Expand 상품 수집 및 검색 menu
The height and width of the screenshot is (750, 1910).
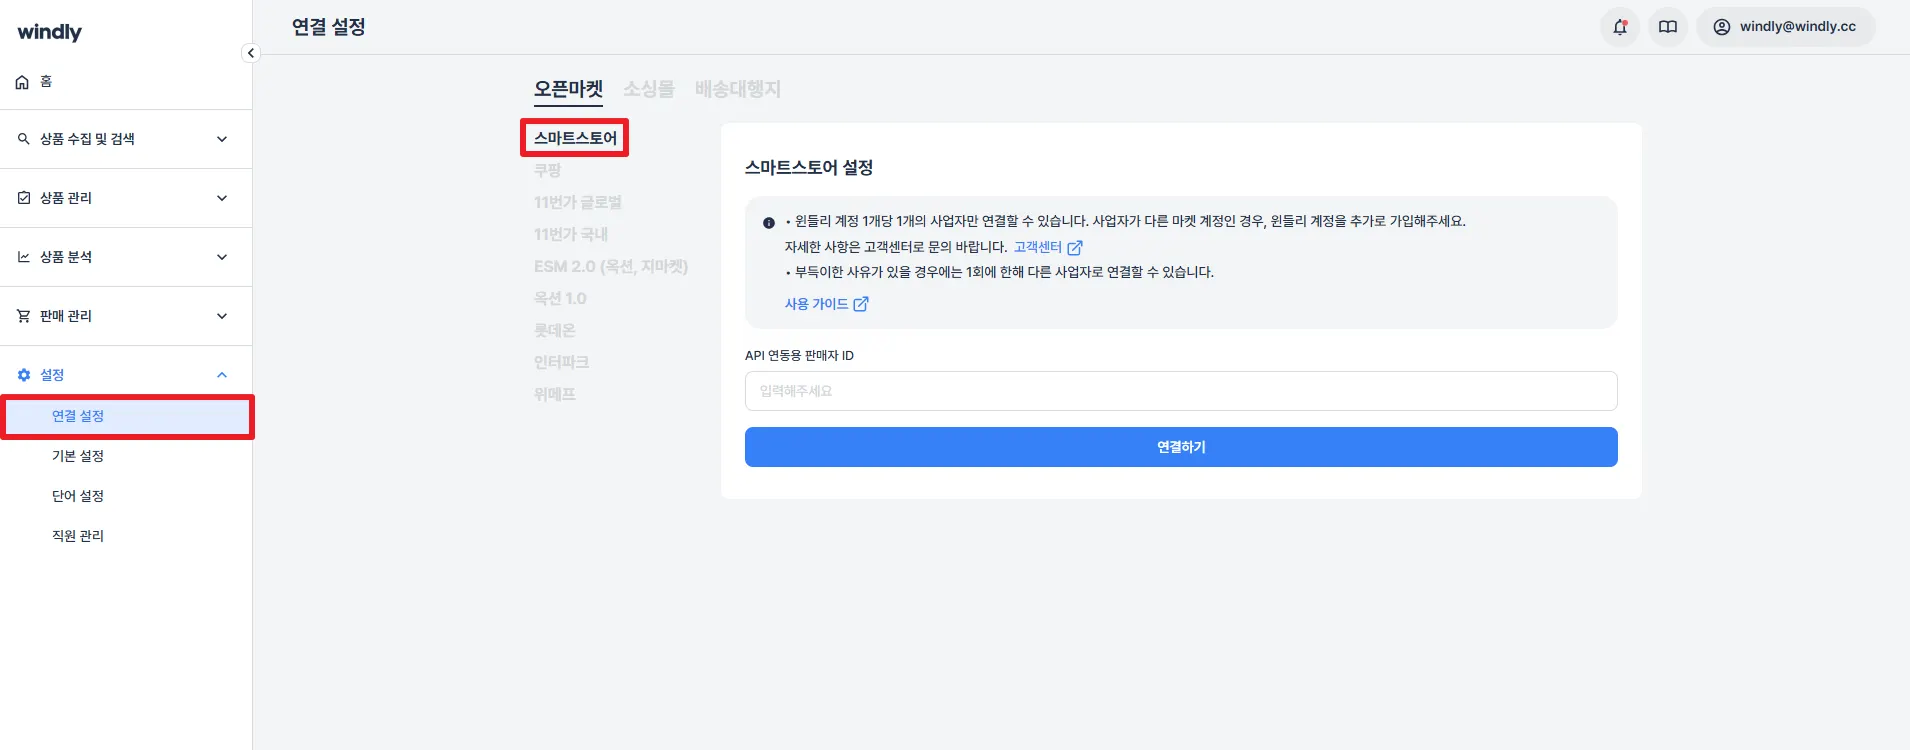pyautogui.click(x=126, y=139)
